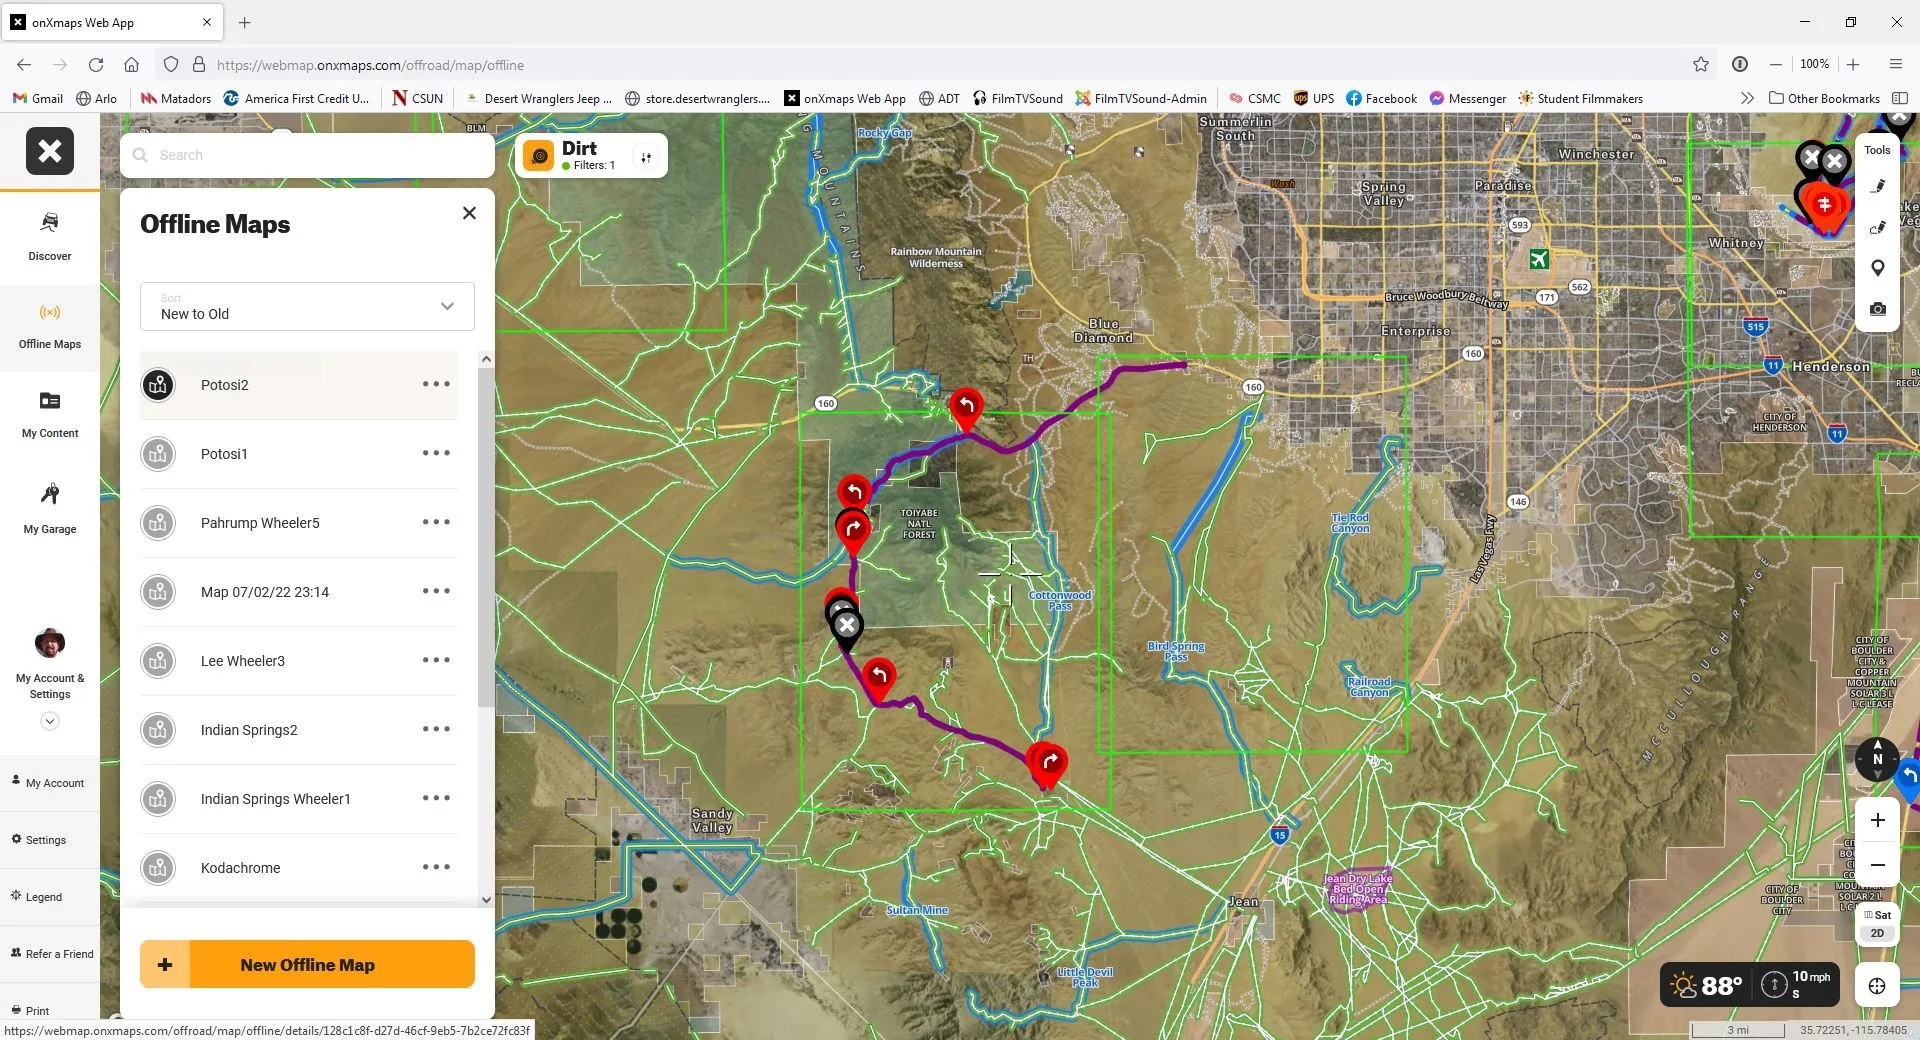Open the Facebook bookmark
The image size is (1920, 1040).
[x=1381, y=98]
